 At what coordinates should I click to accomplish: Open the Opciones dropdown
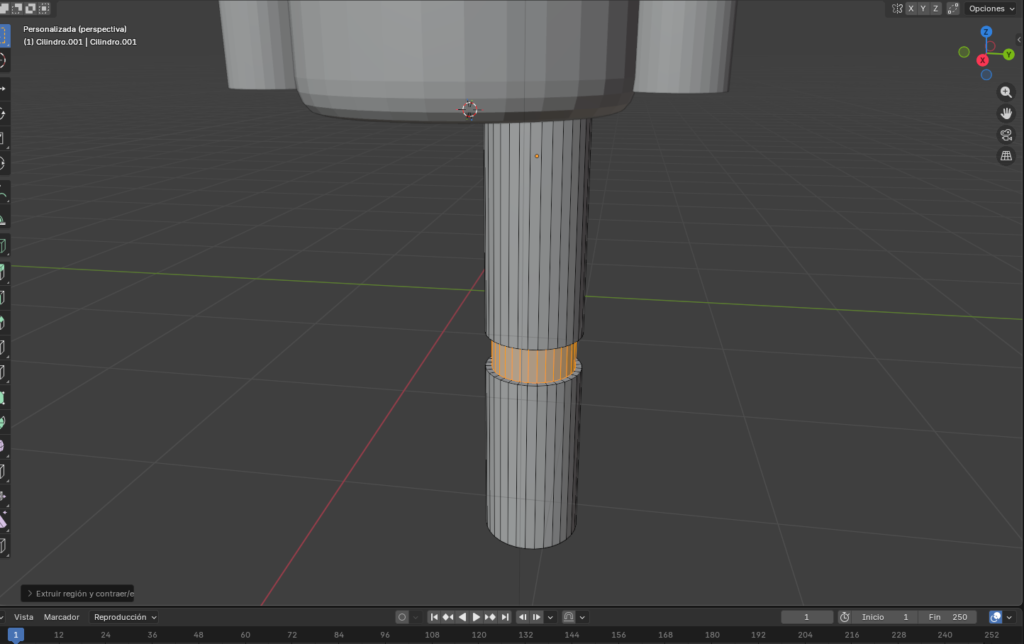click(x=991, y=8)
